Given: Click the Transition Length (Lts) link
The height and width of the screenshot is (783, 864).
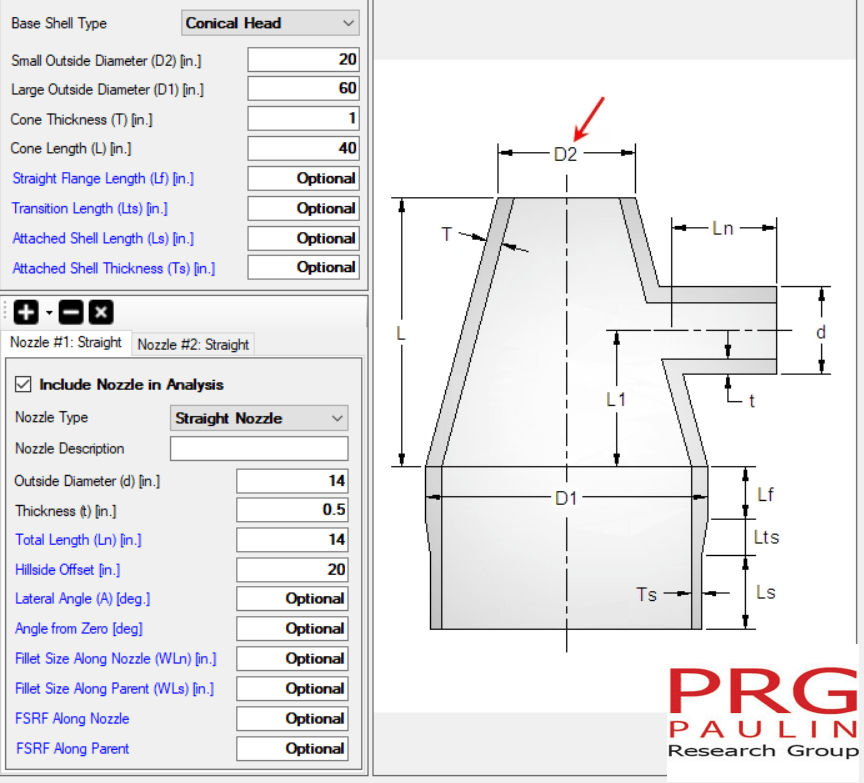Looking at the screenshot, I should click(91, 208).
